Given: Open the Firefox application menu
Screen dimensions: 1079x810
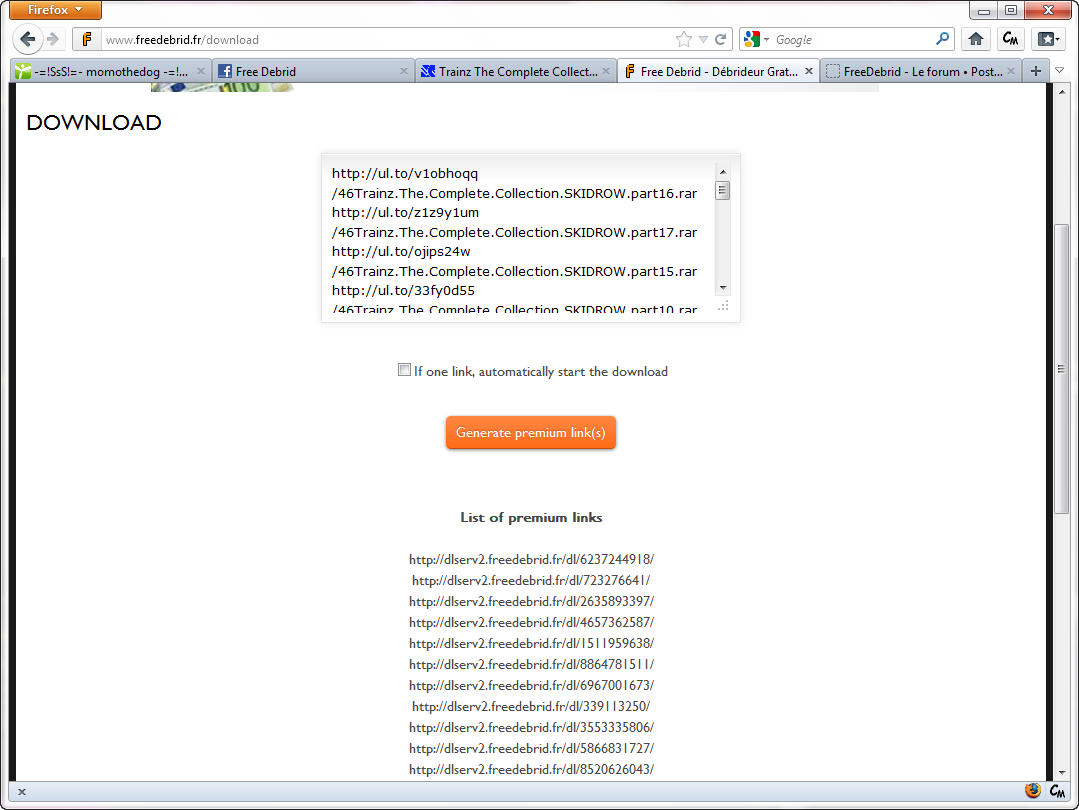Looking at the screenshot, I should pos(55,10).
